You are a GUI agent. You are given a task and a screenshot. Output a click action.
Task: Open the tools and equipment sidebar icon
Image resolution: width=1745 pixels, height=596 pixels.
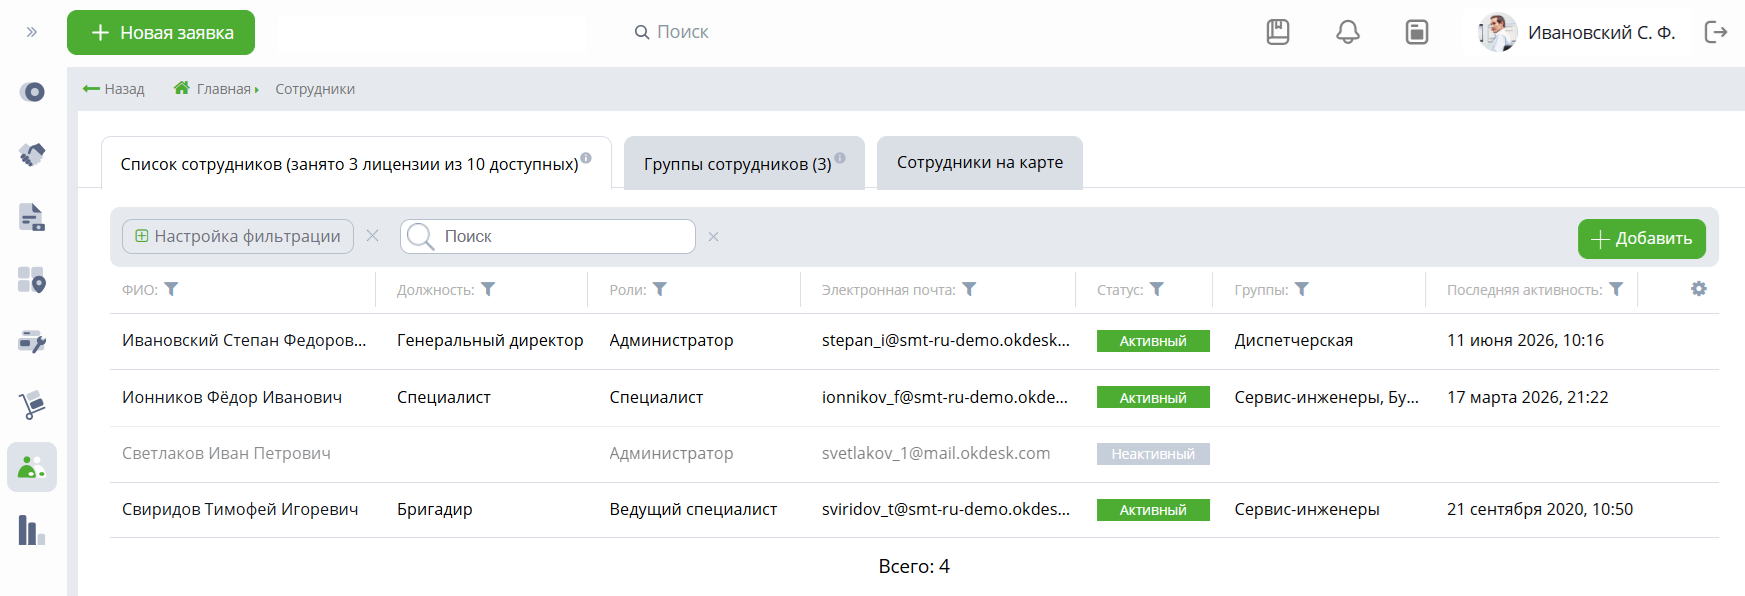pos(32,342)
